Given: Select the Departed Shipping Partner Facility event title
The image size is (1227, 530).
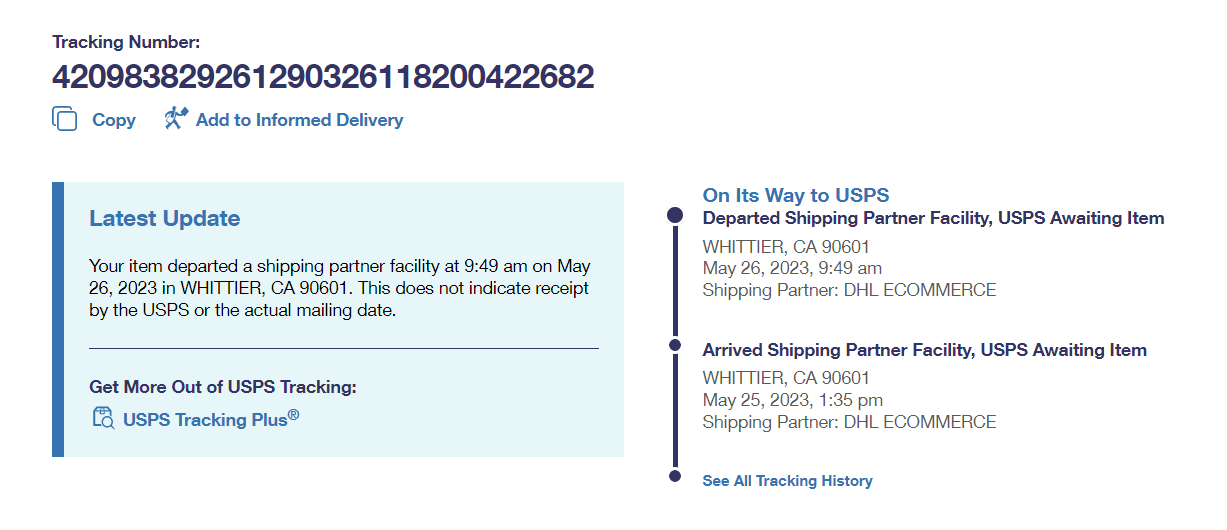Looking at the screenshot, I should pos(933,218).
